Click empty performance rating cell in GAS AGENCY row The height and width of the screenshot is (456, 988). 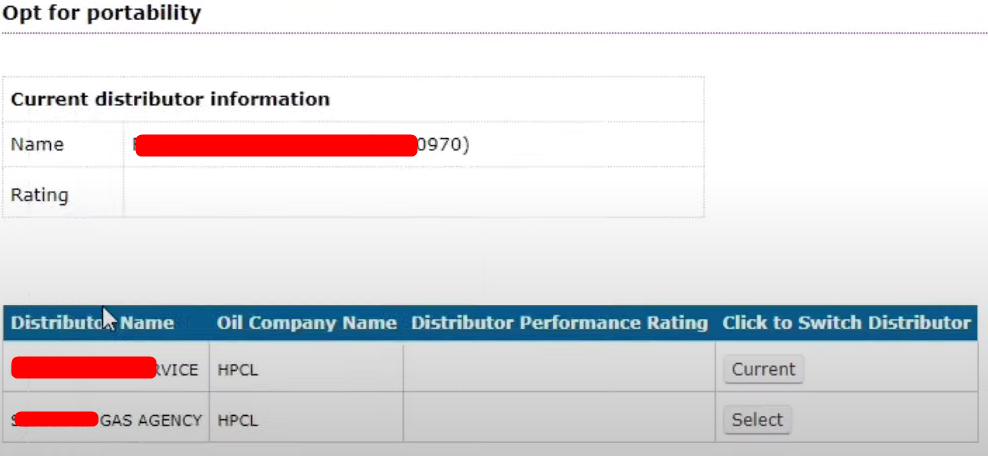pos(559,420)
